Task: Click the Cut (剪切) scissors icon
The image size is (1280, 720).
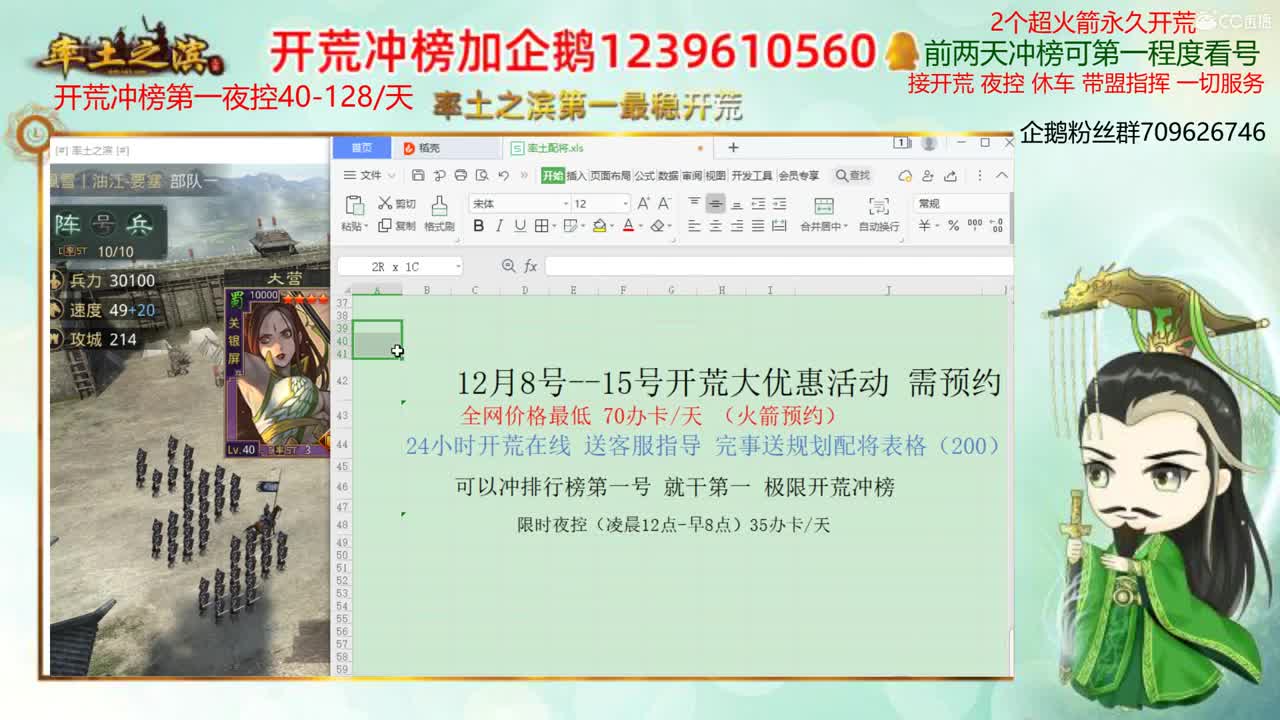Action: [x=385, y=203]
